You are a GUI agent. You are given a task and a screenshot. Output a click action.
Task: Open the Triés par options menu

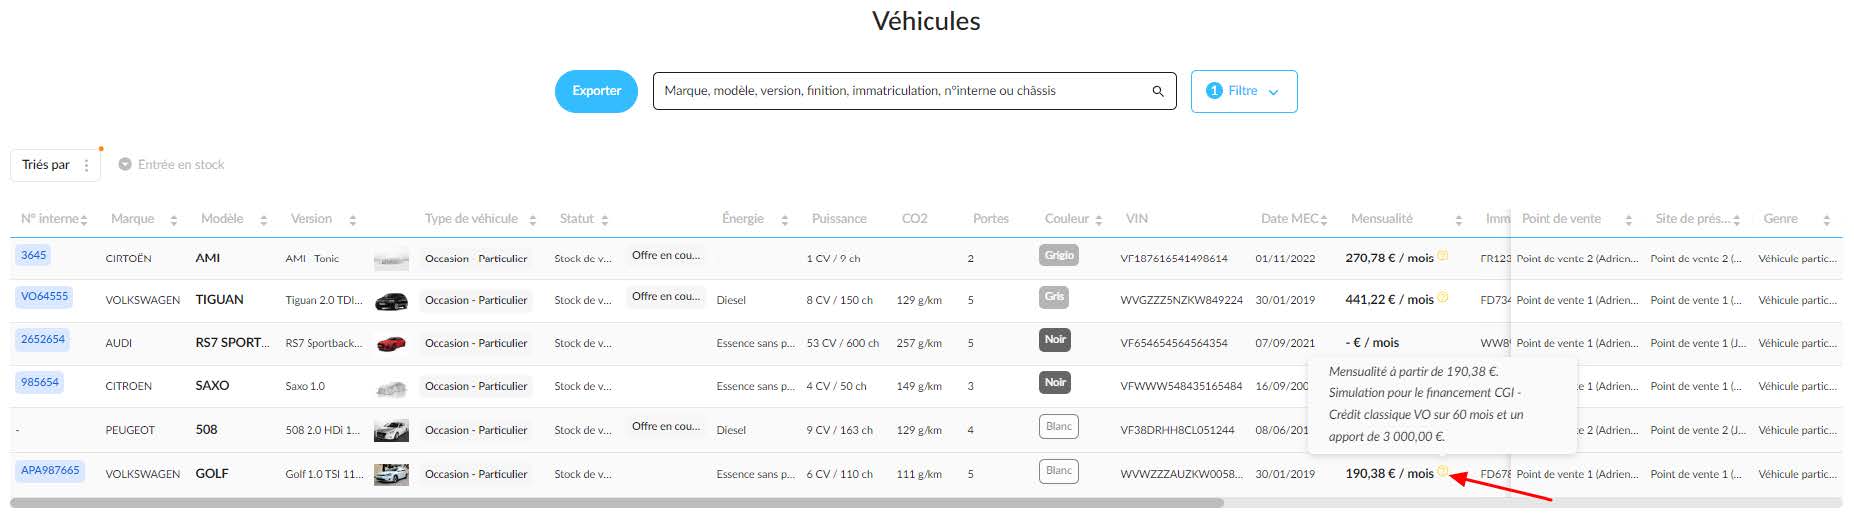coord(87,165)
